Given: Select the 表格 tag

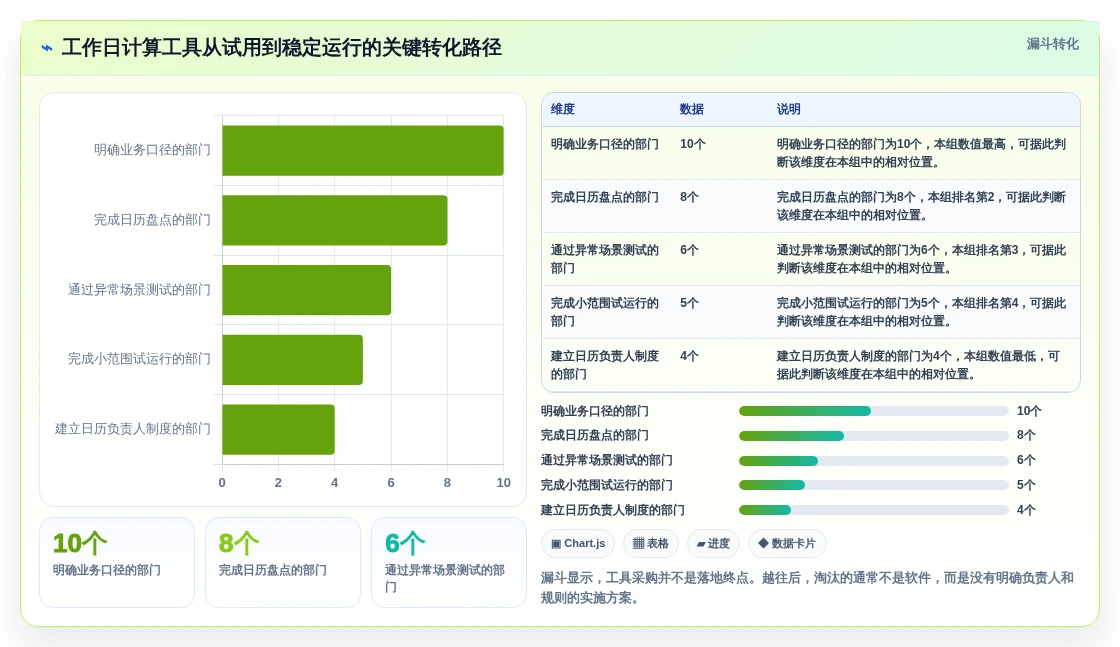Looking at the screenshot, I should pyautogui.click(x=651, y=543).
